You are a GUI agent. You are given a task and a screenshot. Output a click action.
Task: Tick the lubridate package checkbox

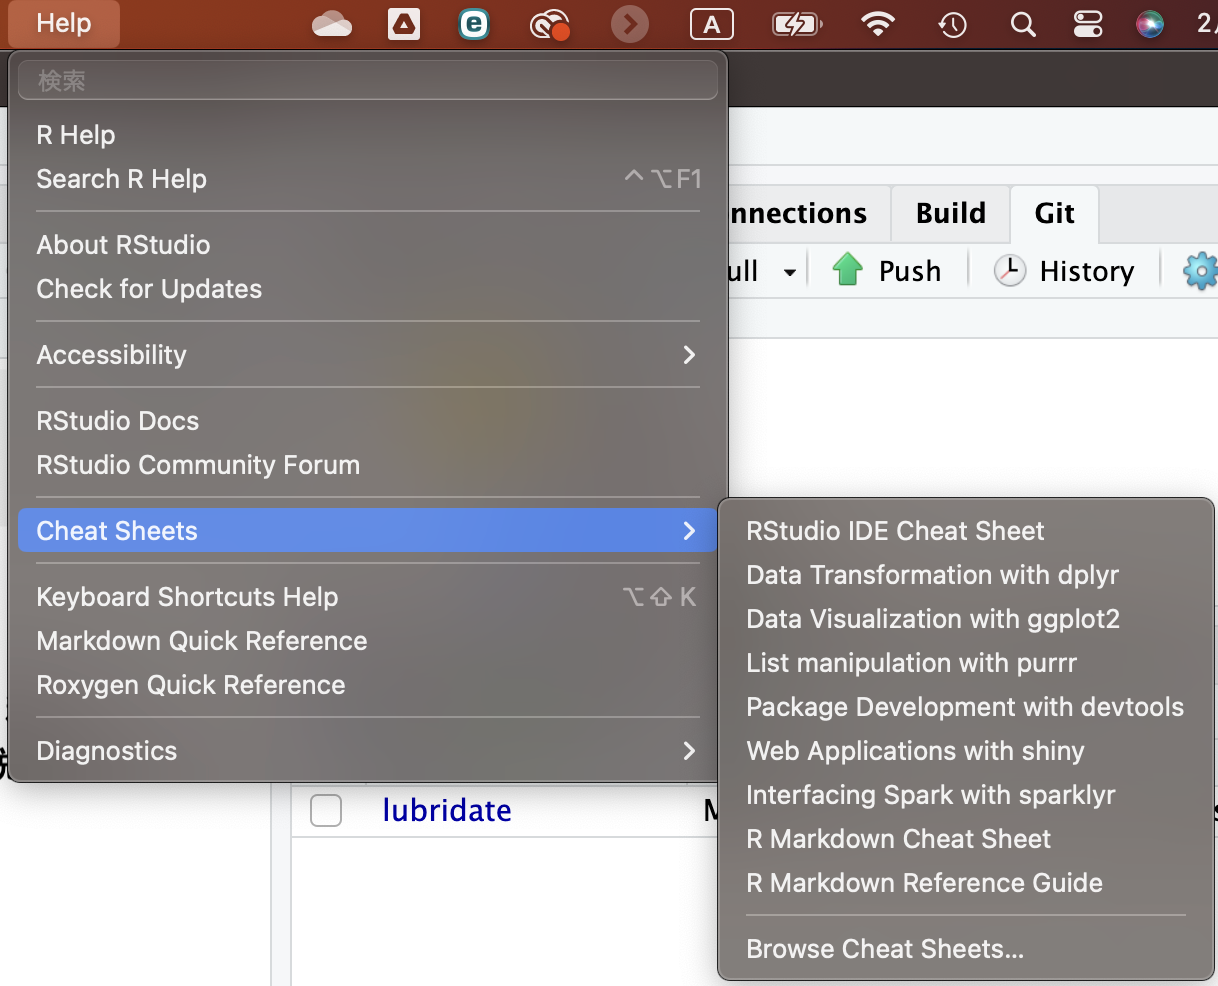click(x=326, y=810)
